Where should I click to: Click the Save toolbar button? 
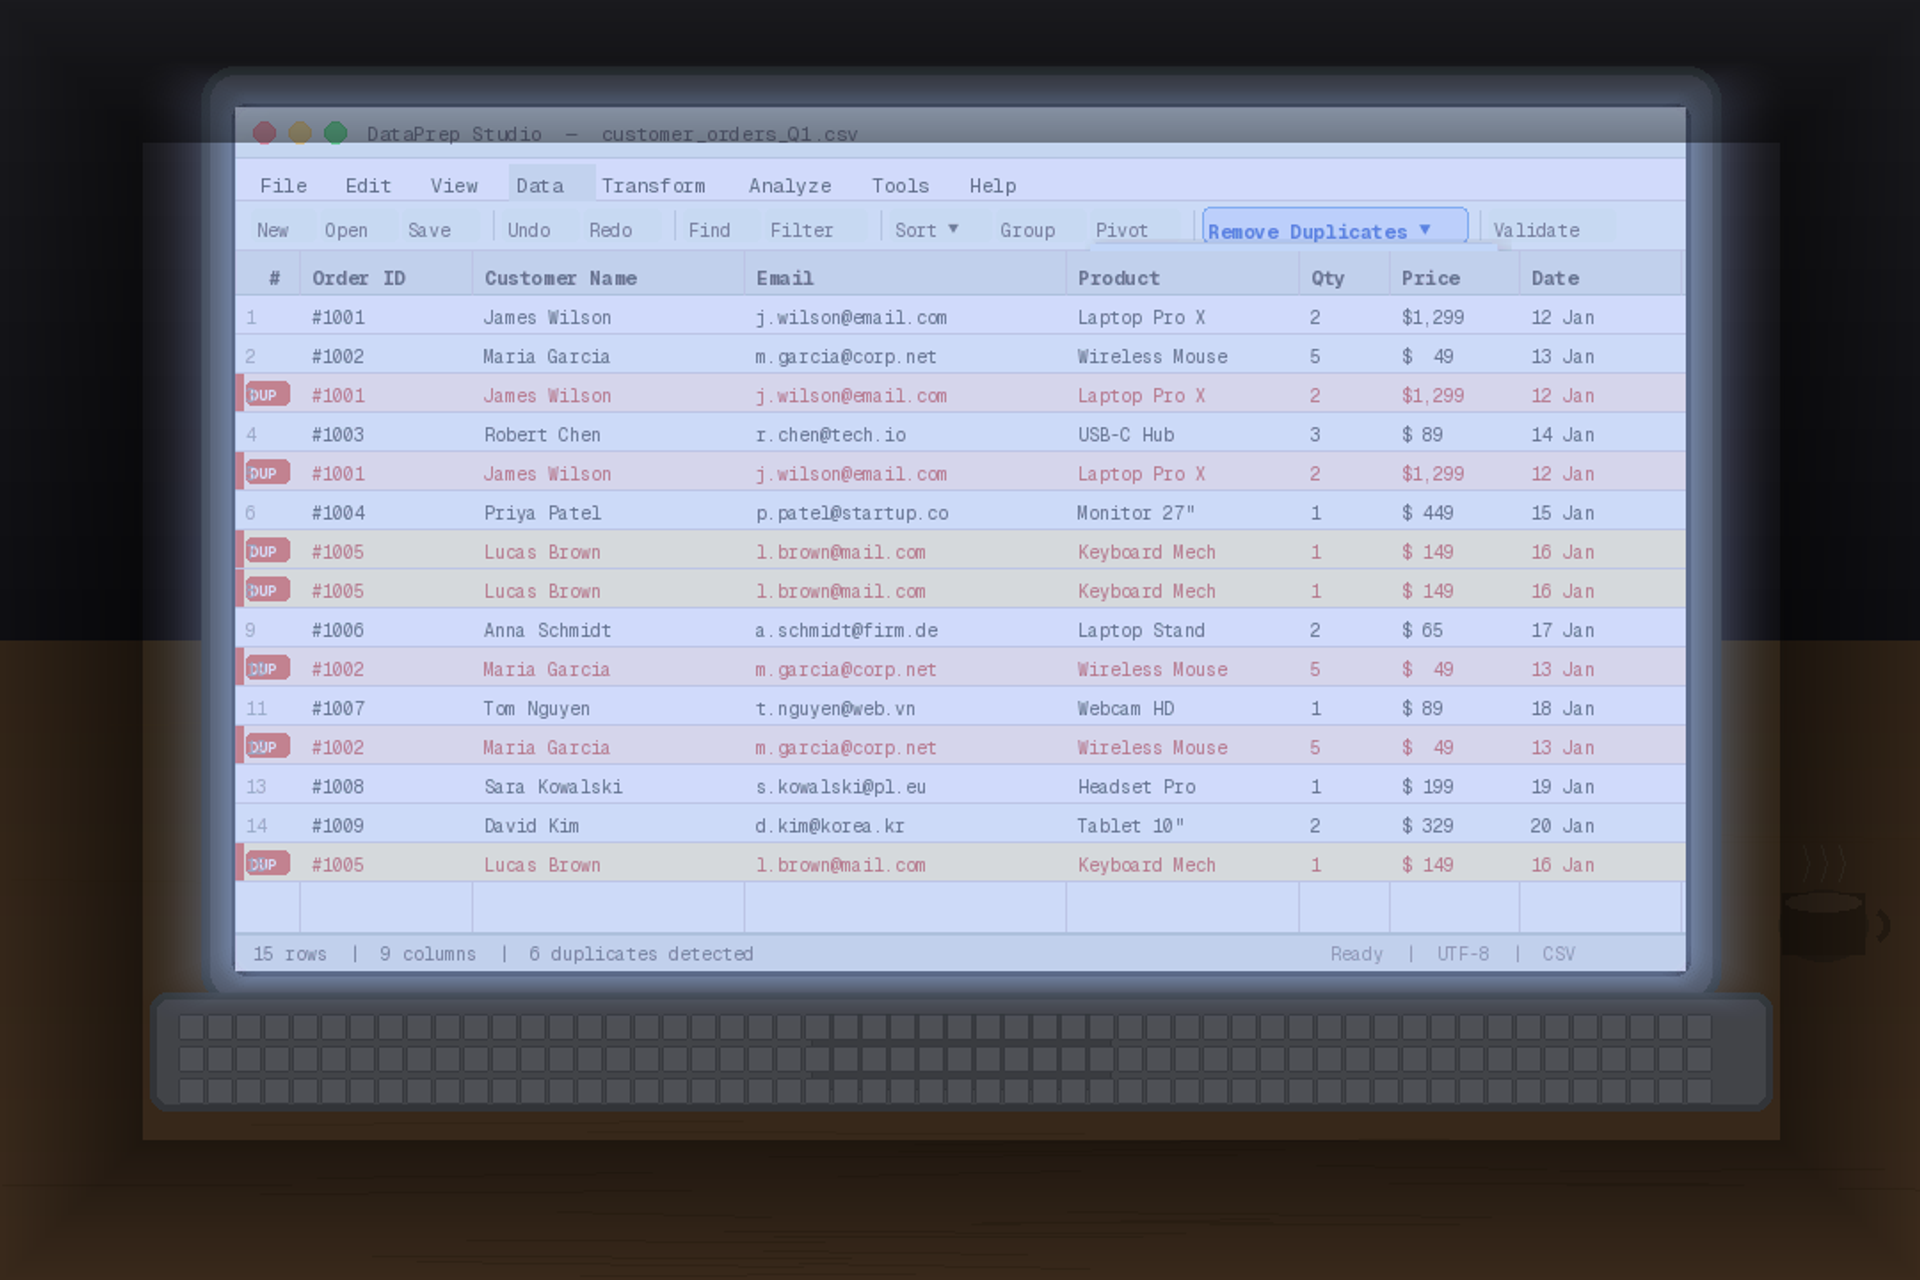pyautogui.click(x=429, y=230)
